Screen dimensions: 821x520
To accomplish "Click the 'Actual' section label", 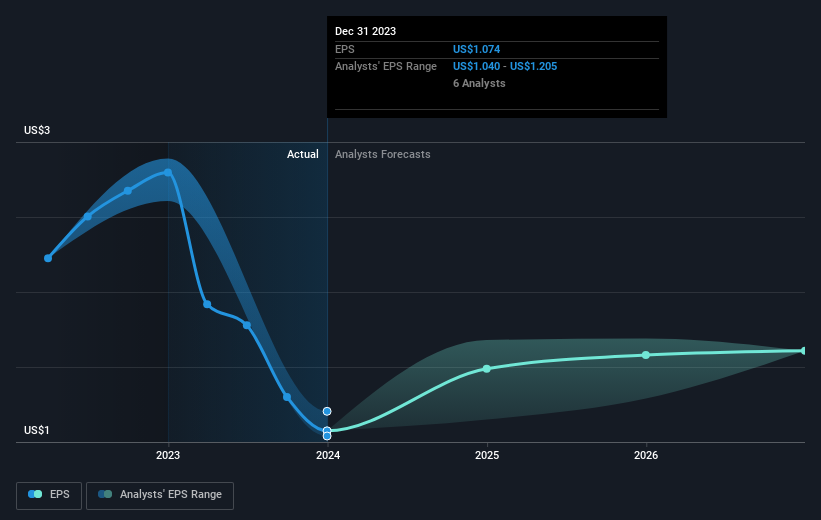I will (303, 154).
